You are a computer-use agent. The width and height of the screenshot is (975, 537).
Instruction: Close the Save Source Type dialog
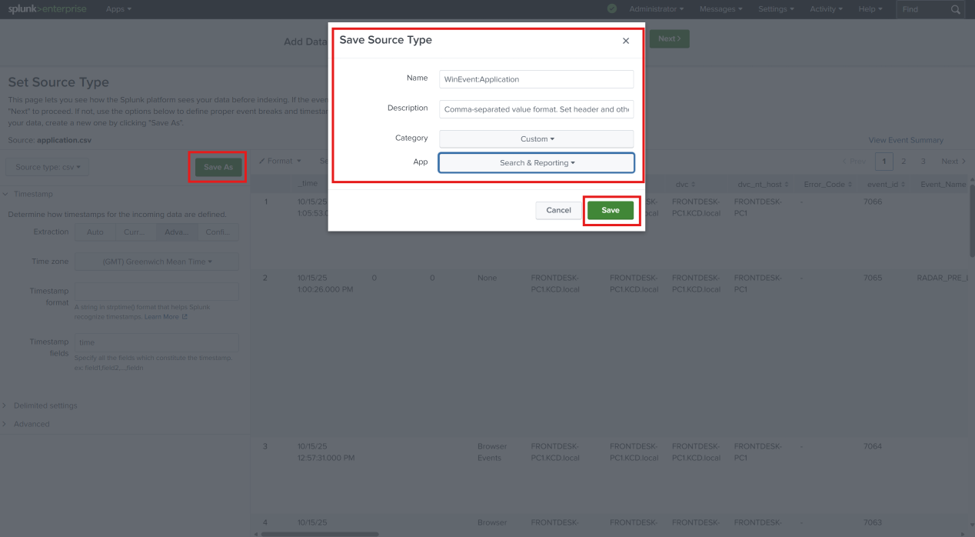[626, 41]
